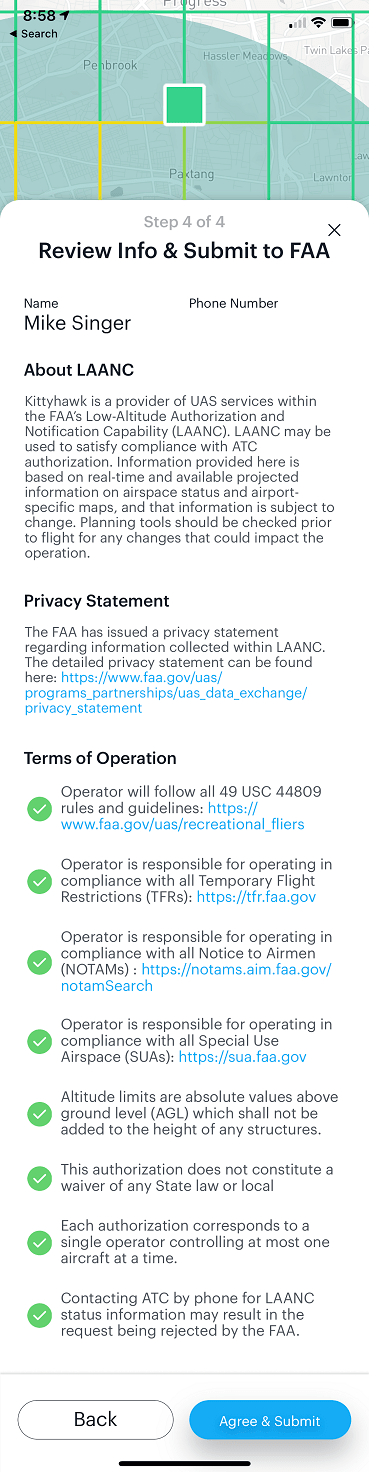The height and width of the screenshot is (1472, 369).
Task: Toggle the altitude limits AGL checkmark
Action: click(x=39, y=1113)
